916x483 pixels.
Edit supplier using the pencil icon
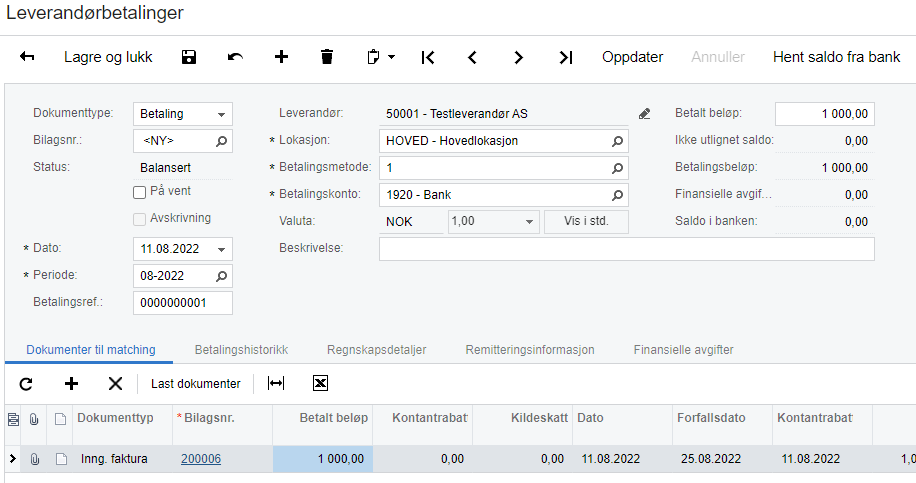click(x=645, y=113)
